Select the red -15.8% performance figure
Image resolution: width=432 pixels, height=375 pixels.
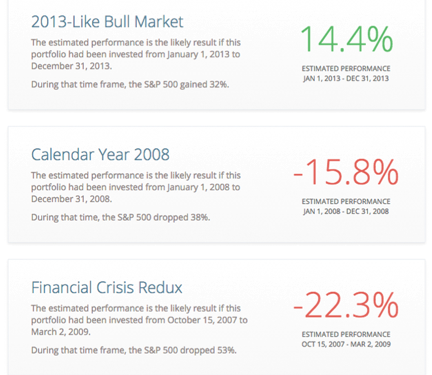[346, 172]
